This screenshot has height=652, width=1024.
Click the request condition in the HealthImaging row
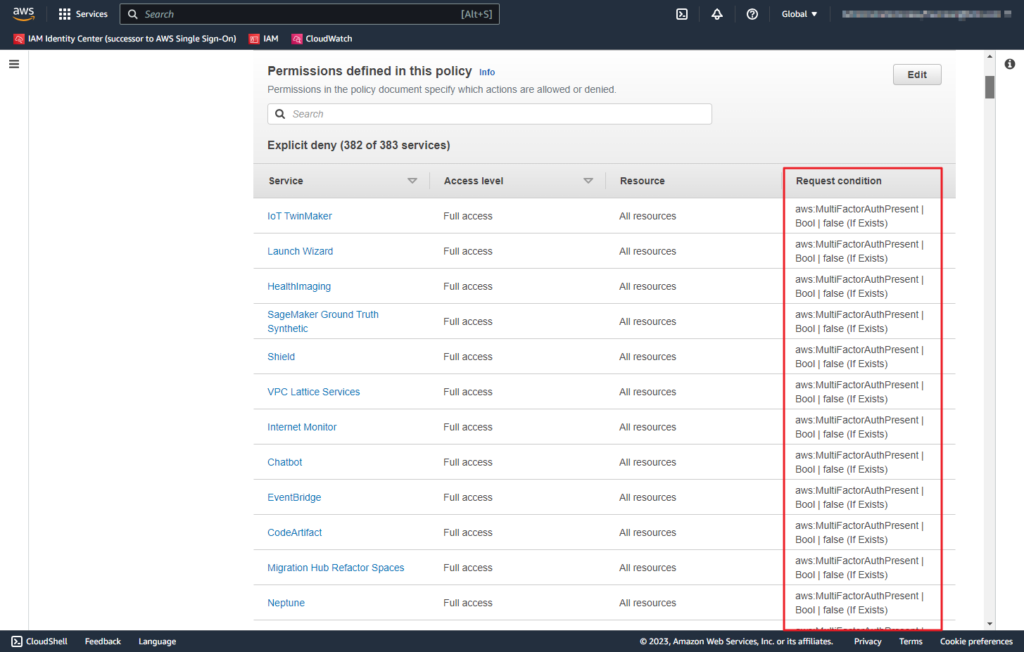click(859, 287)
